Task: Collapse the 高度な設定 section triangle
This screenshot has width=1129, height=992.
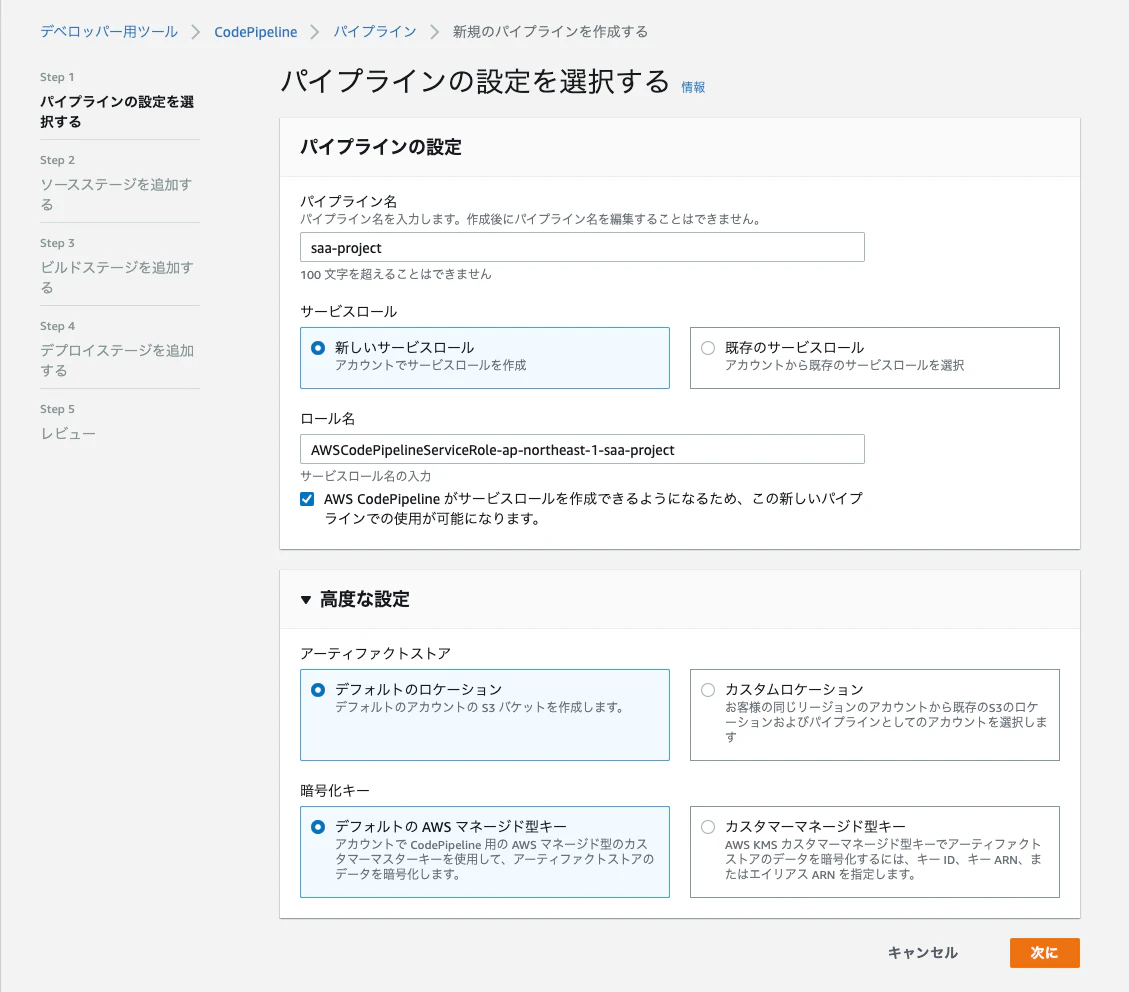Action: 306,600
